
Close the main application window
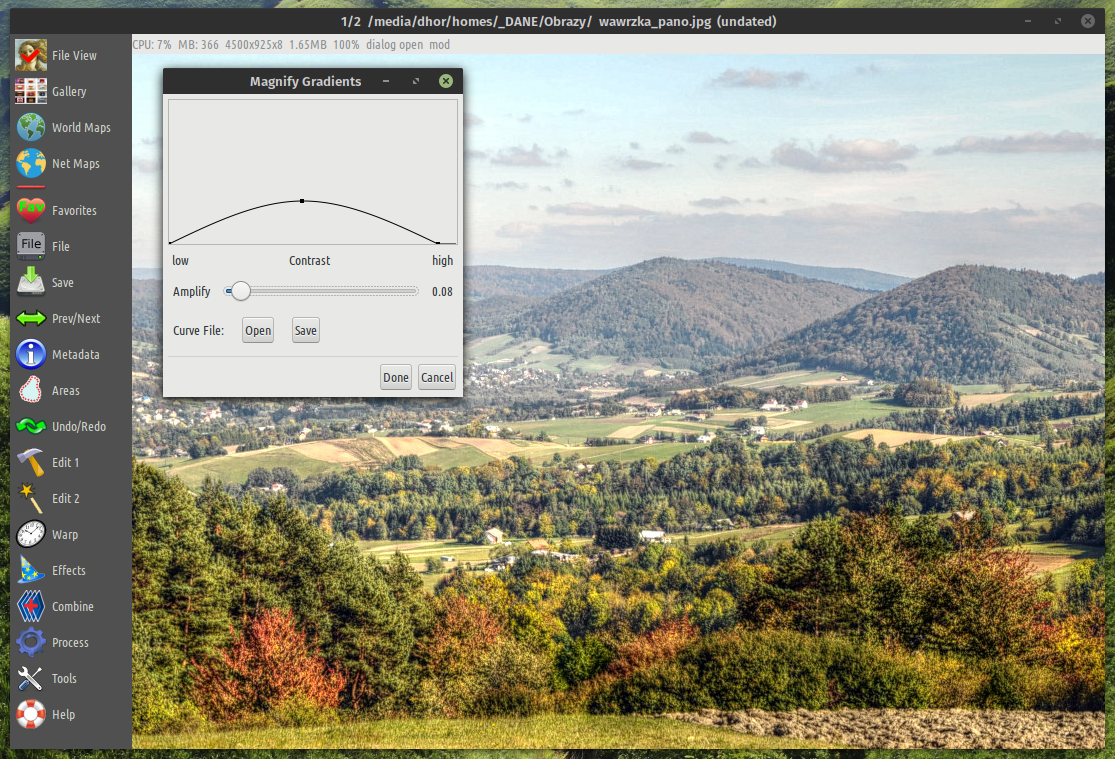click(x=1088, y=21)
